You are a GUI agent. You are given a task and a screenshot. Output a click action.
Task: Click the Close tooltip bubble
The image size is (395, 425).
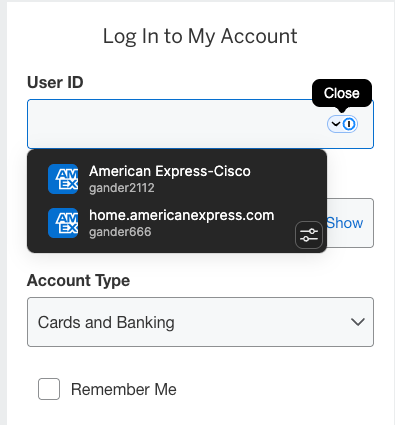(342, 93)
